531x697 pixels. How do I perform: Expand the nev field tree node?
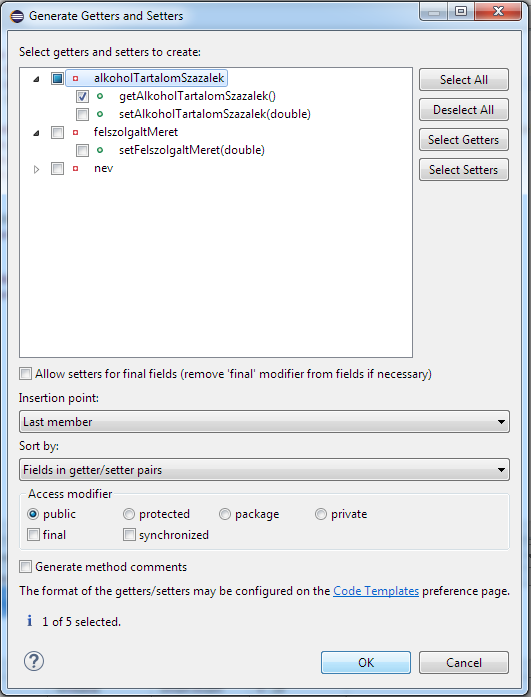coord(36,169)
